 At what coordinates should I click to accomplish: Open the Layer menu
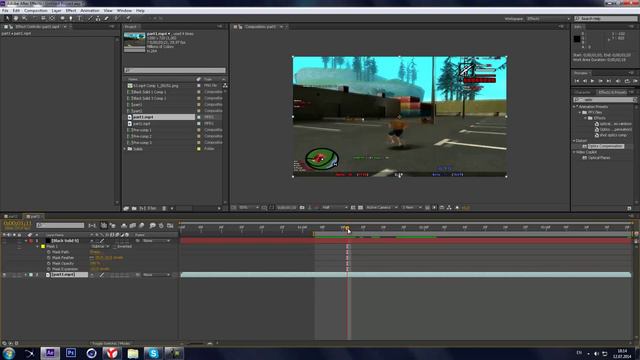pos(56,11)
